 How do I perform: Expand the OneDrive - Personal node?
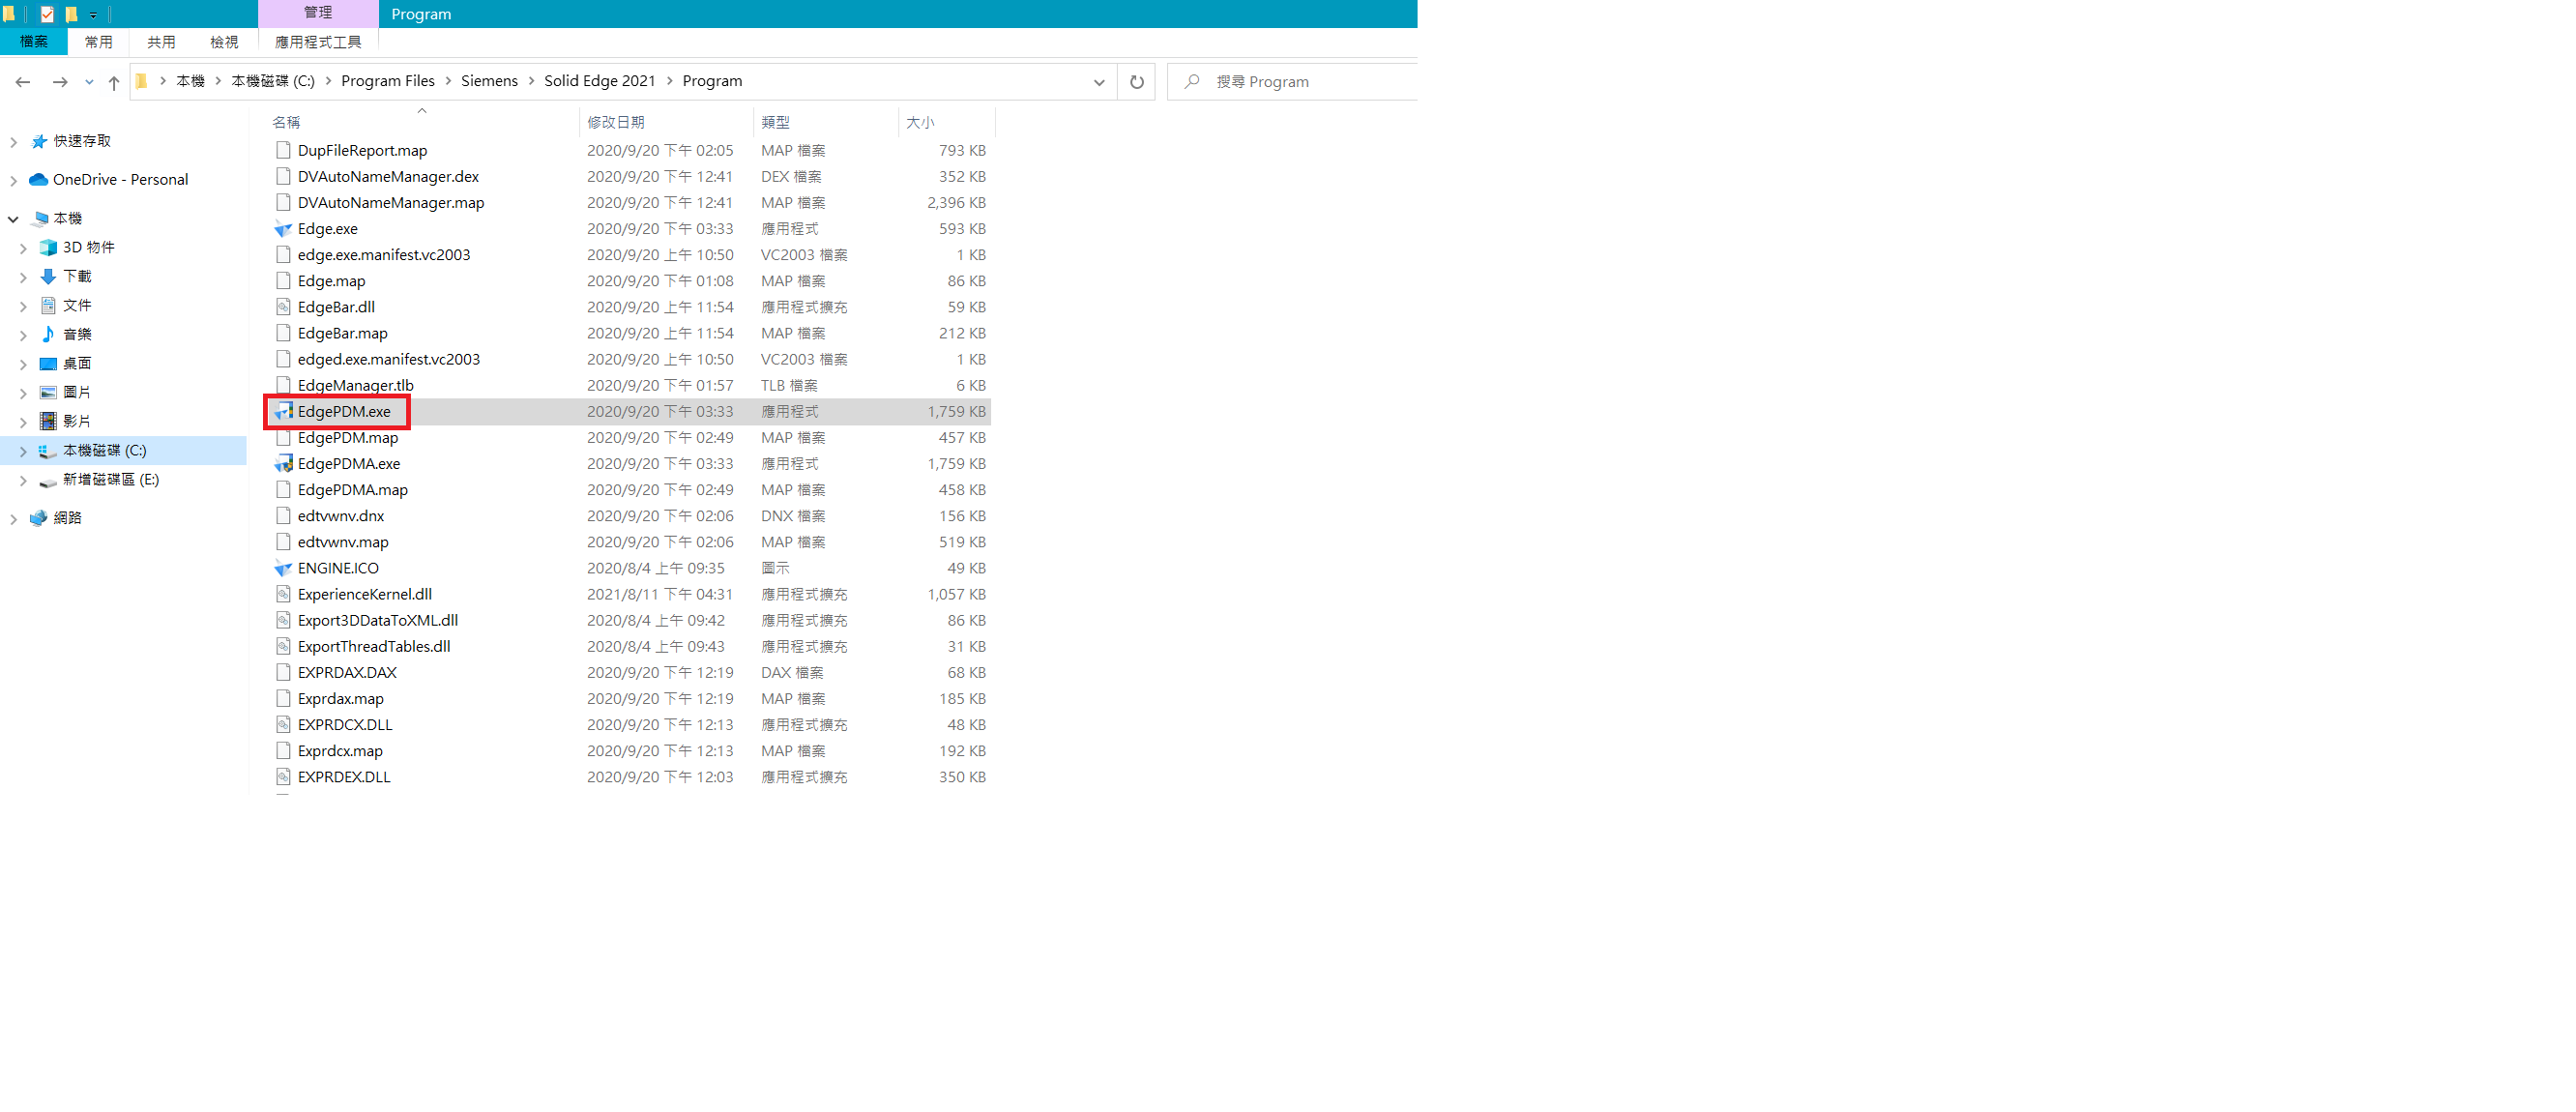pos(13,181)
